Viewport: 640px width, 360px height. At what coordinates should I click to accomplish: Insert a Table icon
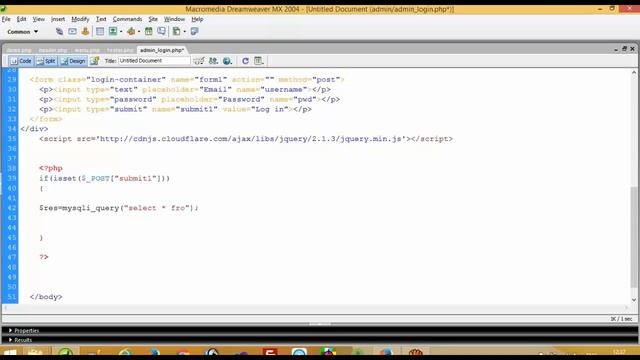pyautogui.click(x=100, y=31)
